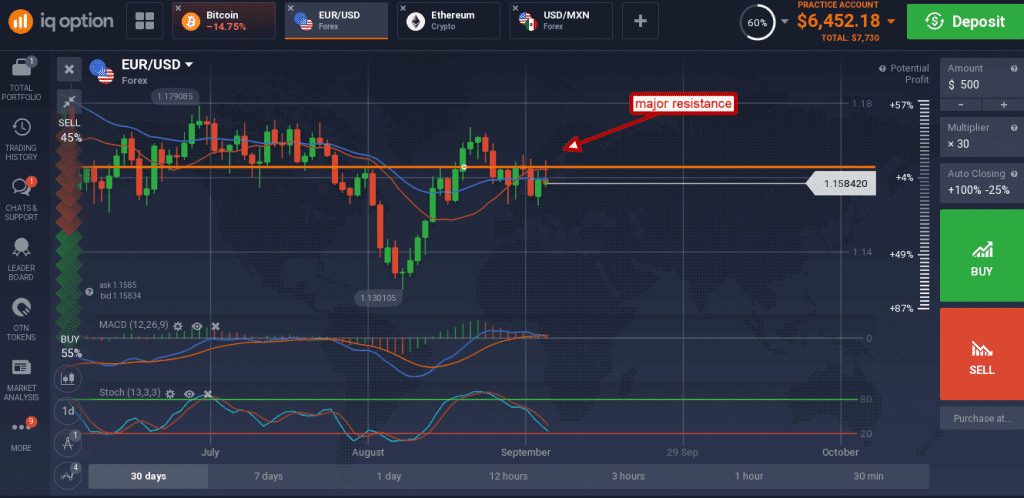
Task: Open the indicators list icon
Action: 68,476
